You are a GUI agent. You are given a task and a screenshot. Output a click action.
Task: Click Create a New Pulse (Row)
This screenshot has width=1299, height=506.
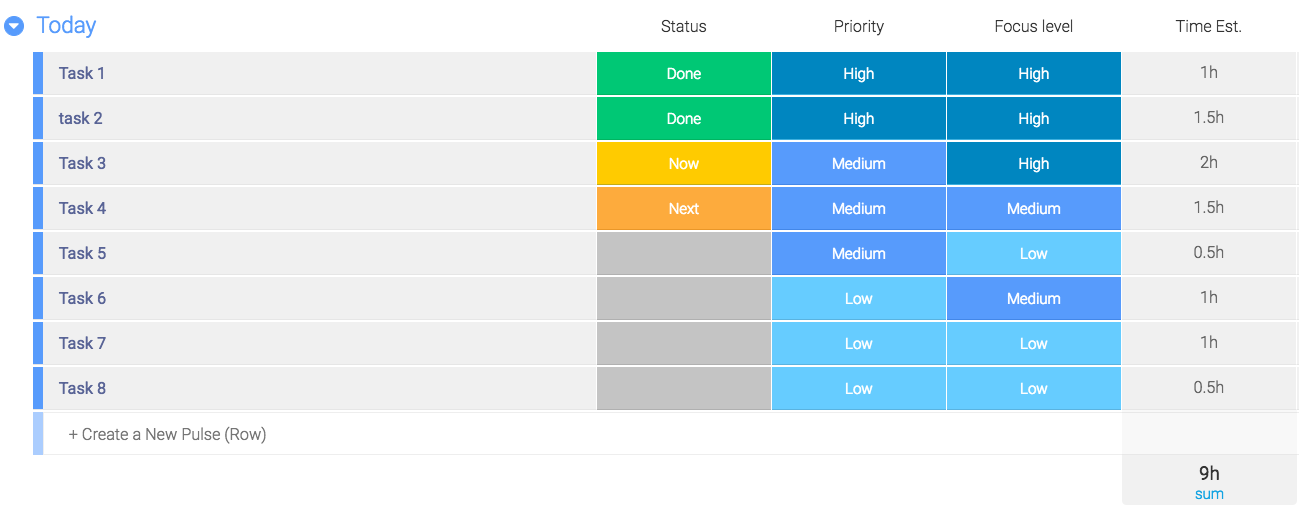(167, 434)
